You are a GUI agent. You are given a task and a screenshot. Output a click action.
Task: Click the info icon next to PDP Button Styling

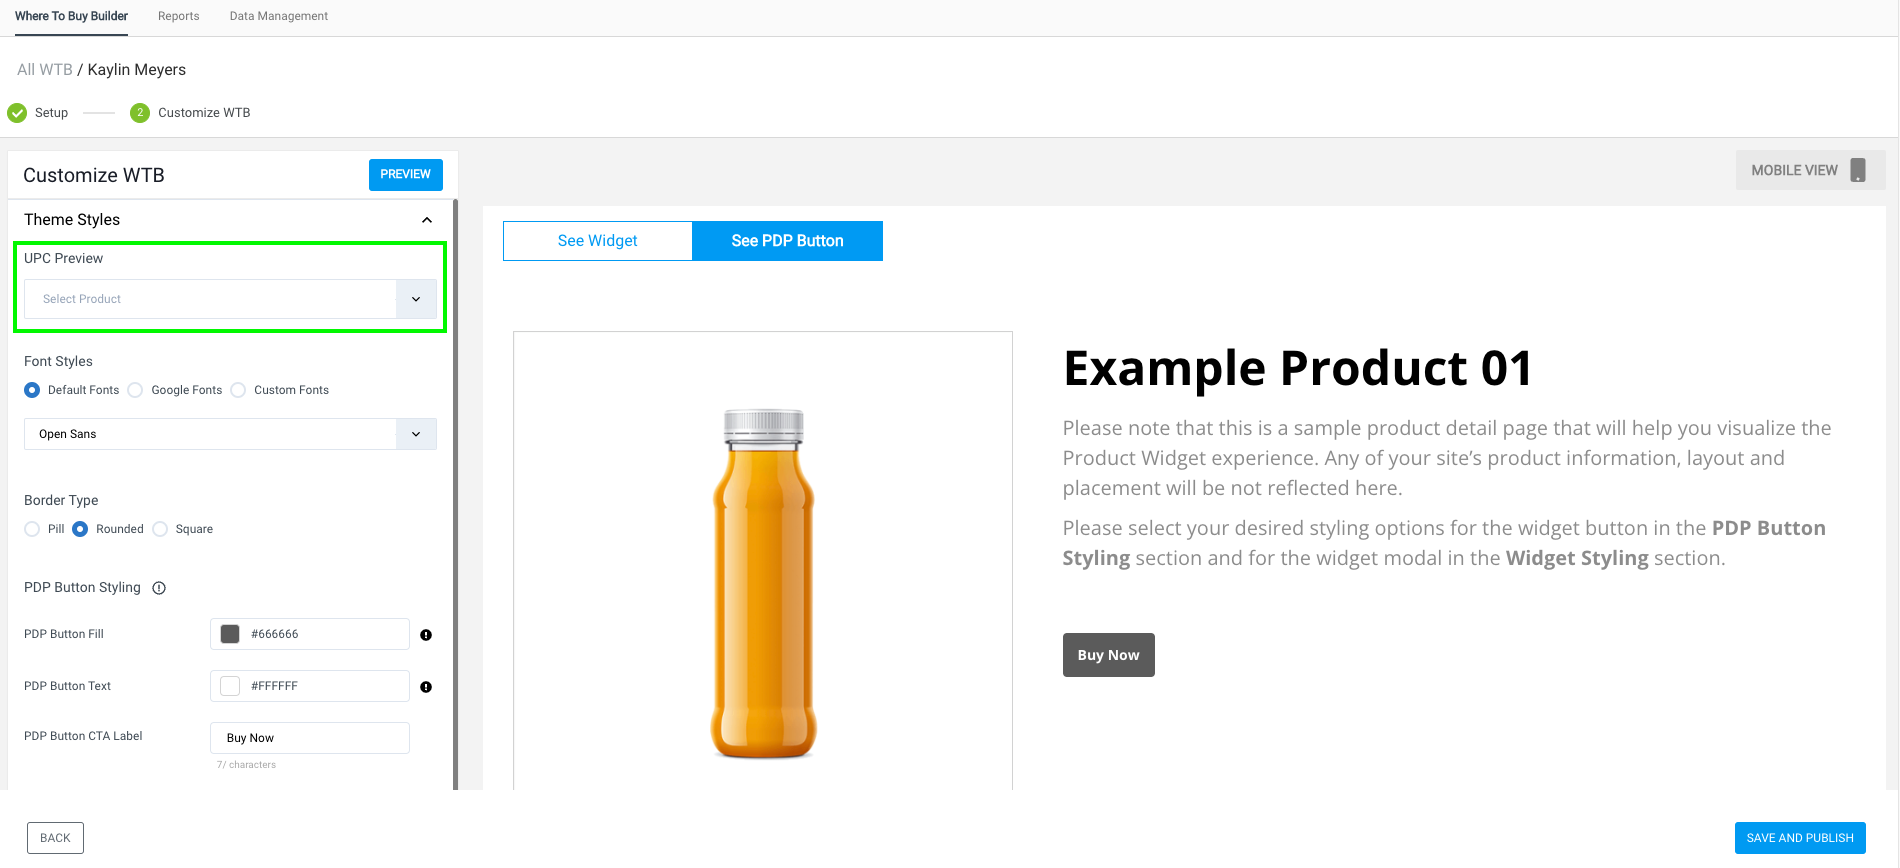tap(159, 588)
